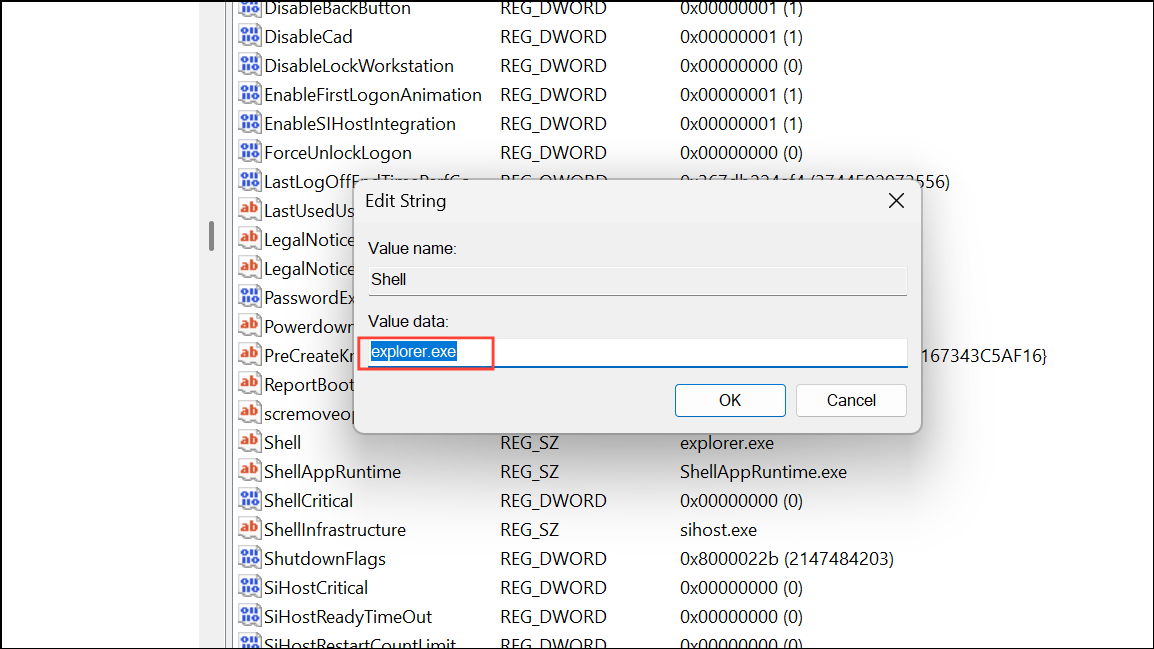Click the ShellCritical DWORD icon
Image resolution: width=1154 pixels, height=649 pixels.
click(x=249, y=500)
